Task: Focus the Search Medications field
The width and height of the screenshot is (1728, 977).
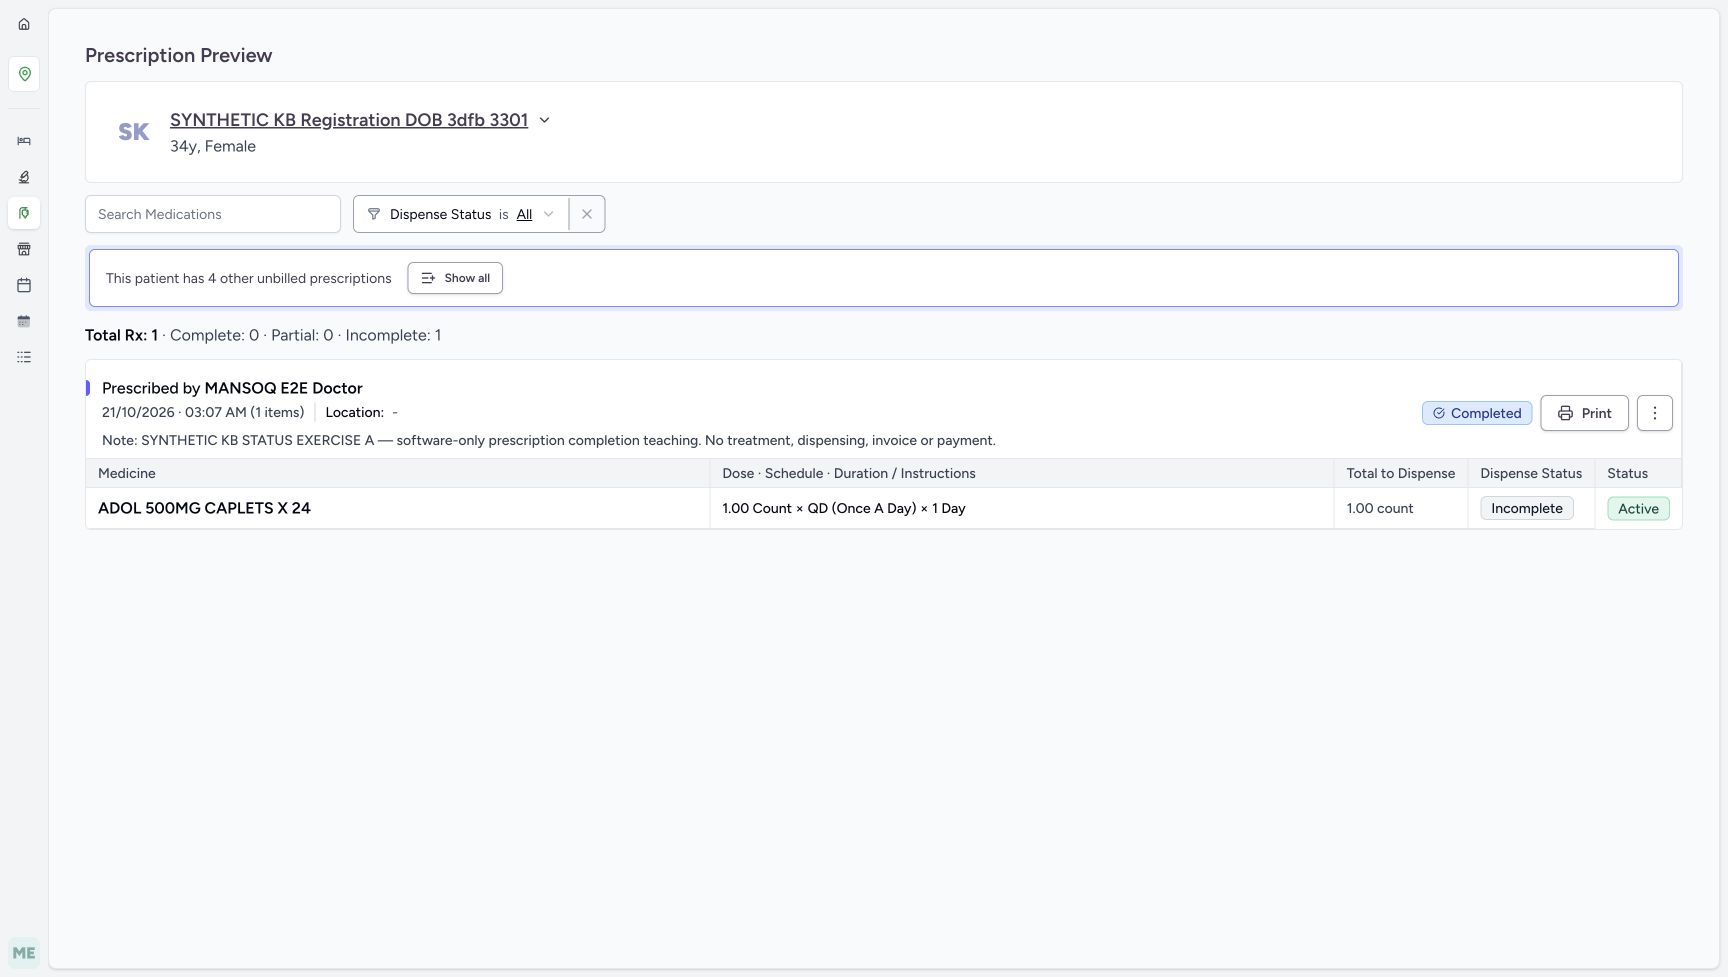Action: pyautogui.click(x=213, y=214)
